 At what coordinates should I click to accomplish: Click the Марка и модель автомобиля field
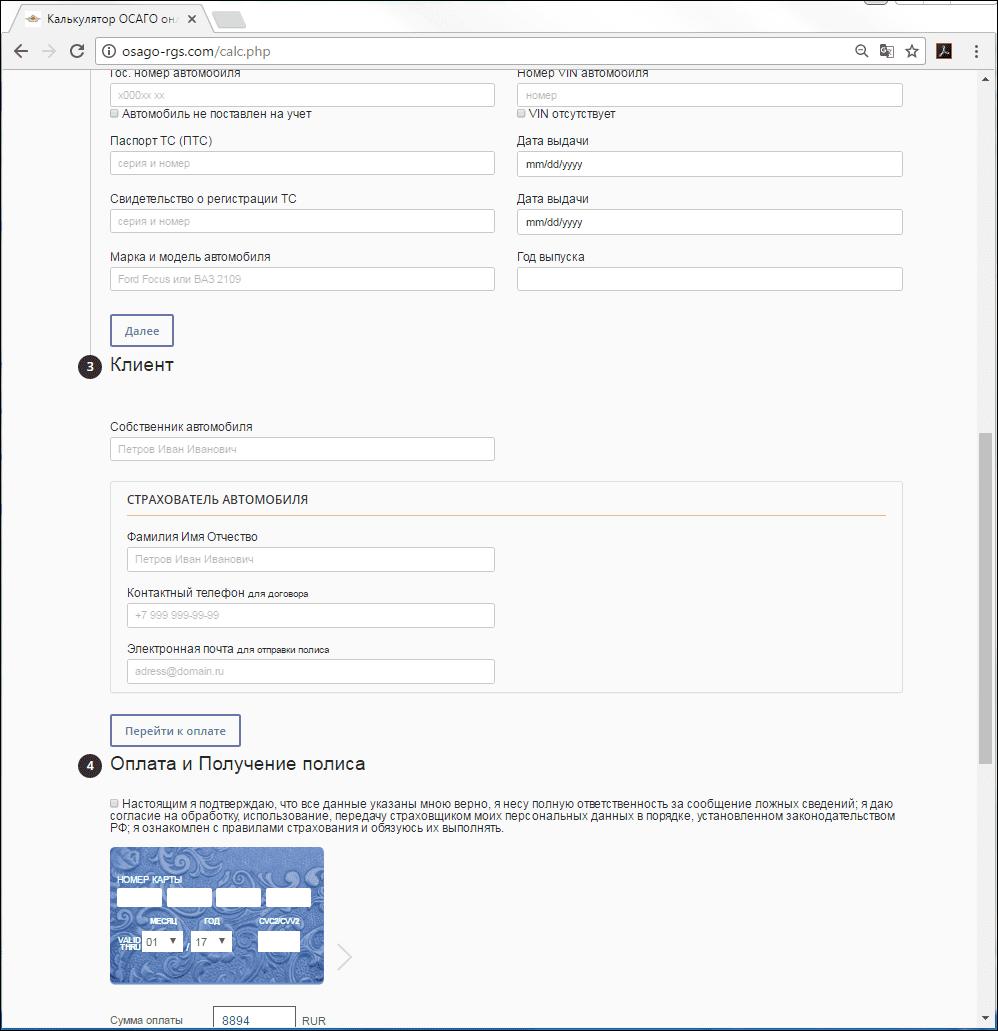point(302,279)
